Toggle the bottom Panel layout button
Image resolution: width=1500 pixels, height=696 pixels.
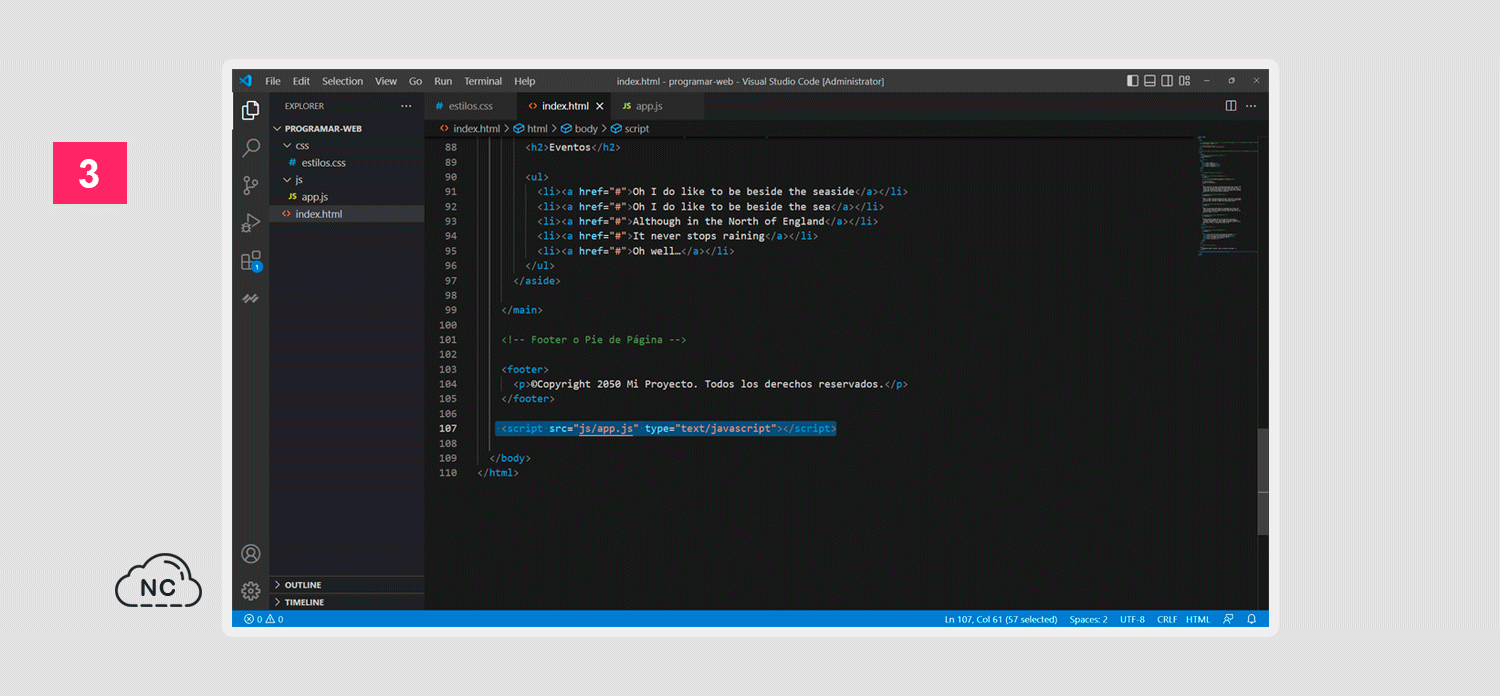[1150, 81]
